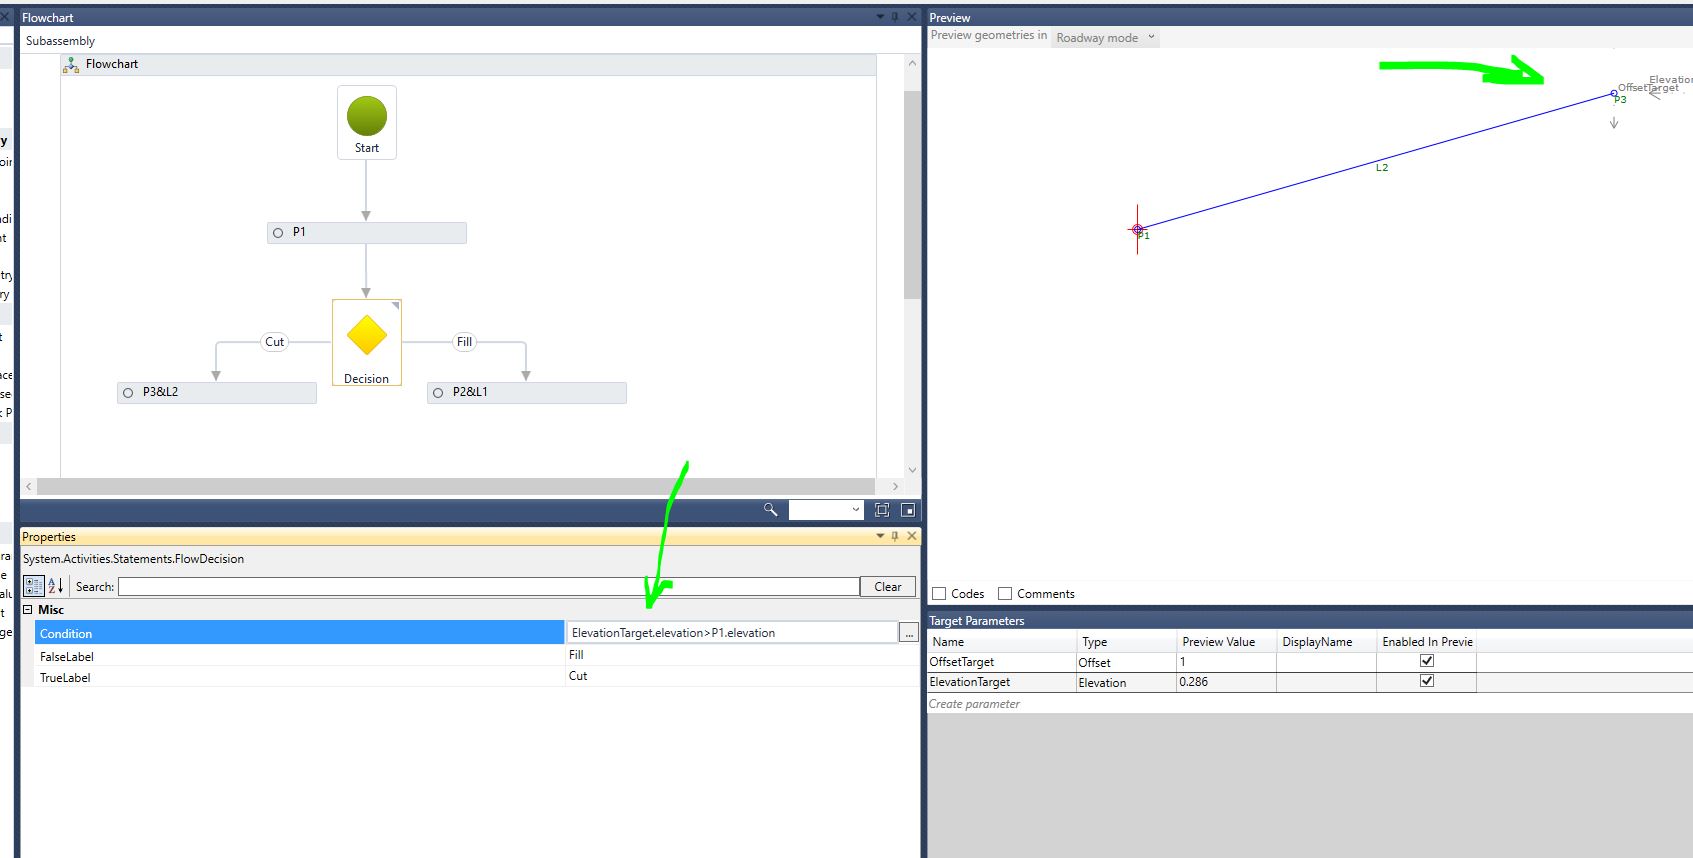Click the Condition value field
Image resolution: width=1693 pixels, height=858 pixels.
point(733,633)
